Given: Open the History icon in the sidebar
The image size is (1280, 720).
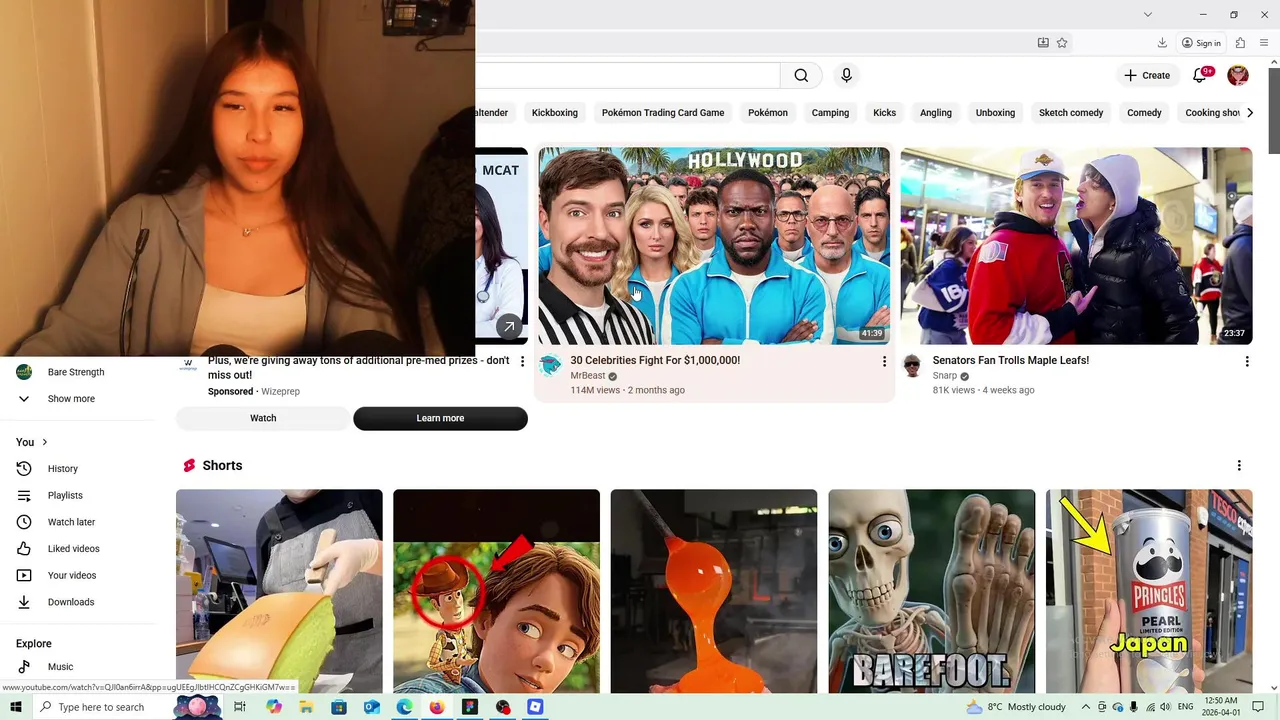Looking at the screenshot, I should click(24, 468).
